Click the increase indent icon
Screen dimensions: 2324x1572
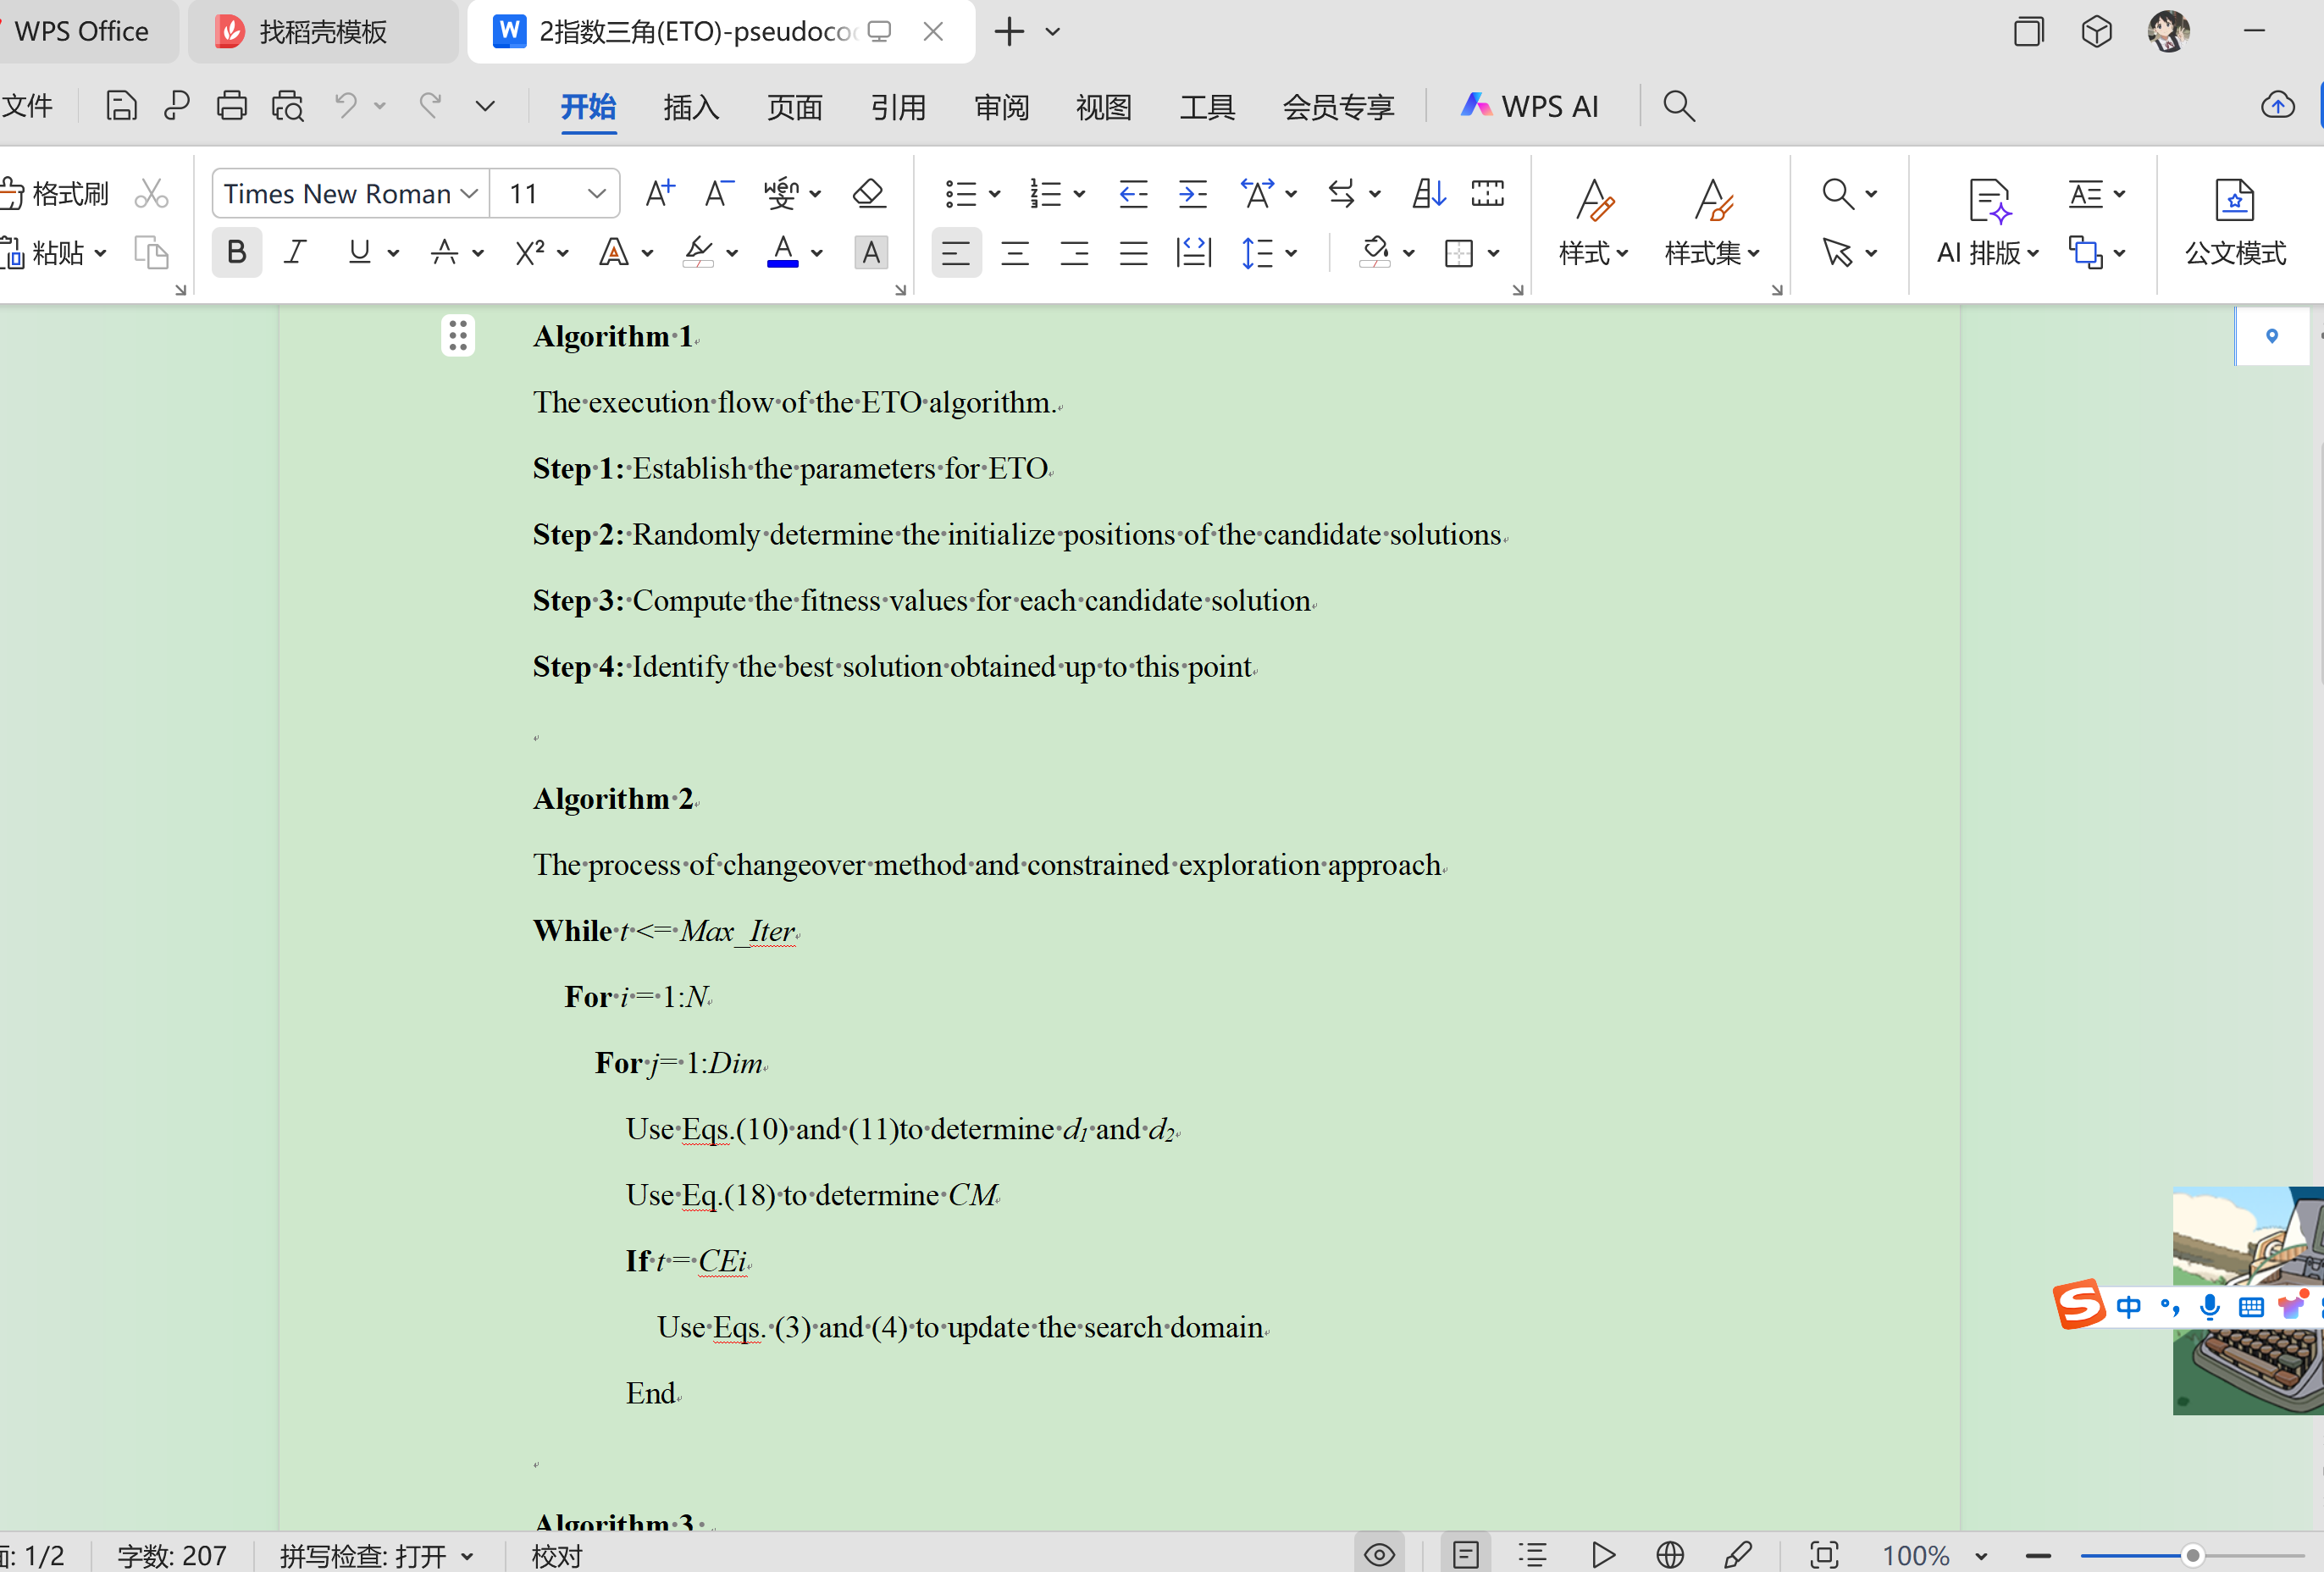(x=1192, y=193)
